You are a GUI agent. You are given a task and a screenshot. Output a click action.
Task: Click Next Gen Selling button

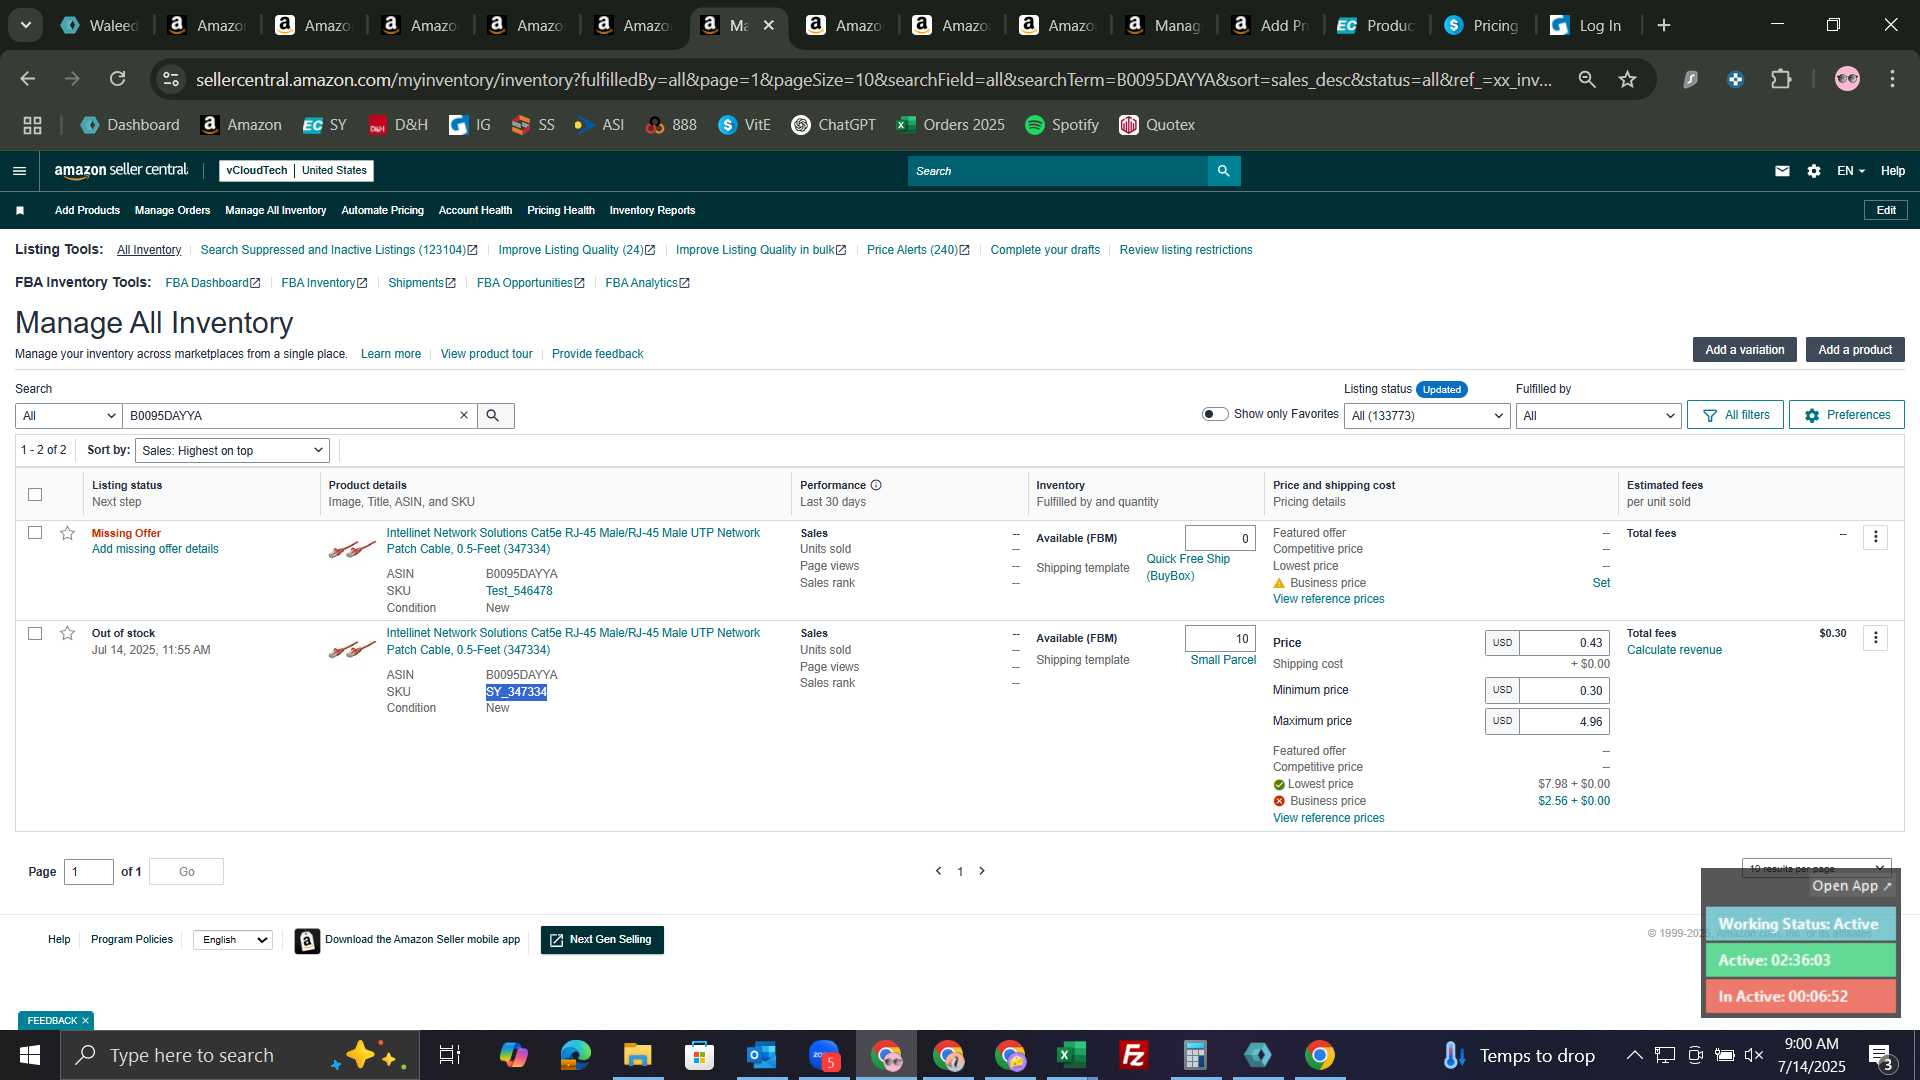click(602, 940)
